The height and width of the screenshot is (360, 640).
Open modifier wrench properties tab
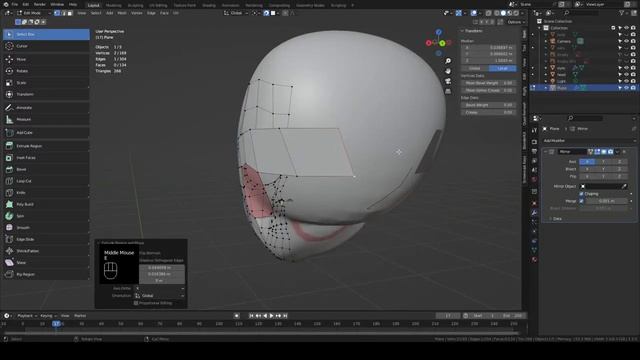[x=534, y=213]
